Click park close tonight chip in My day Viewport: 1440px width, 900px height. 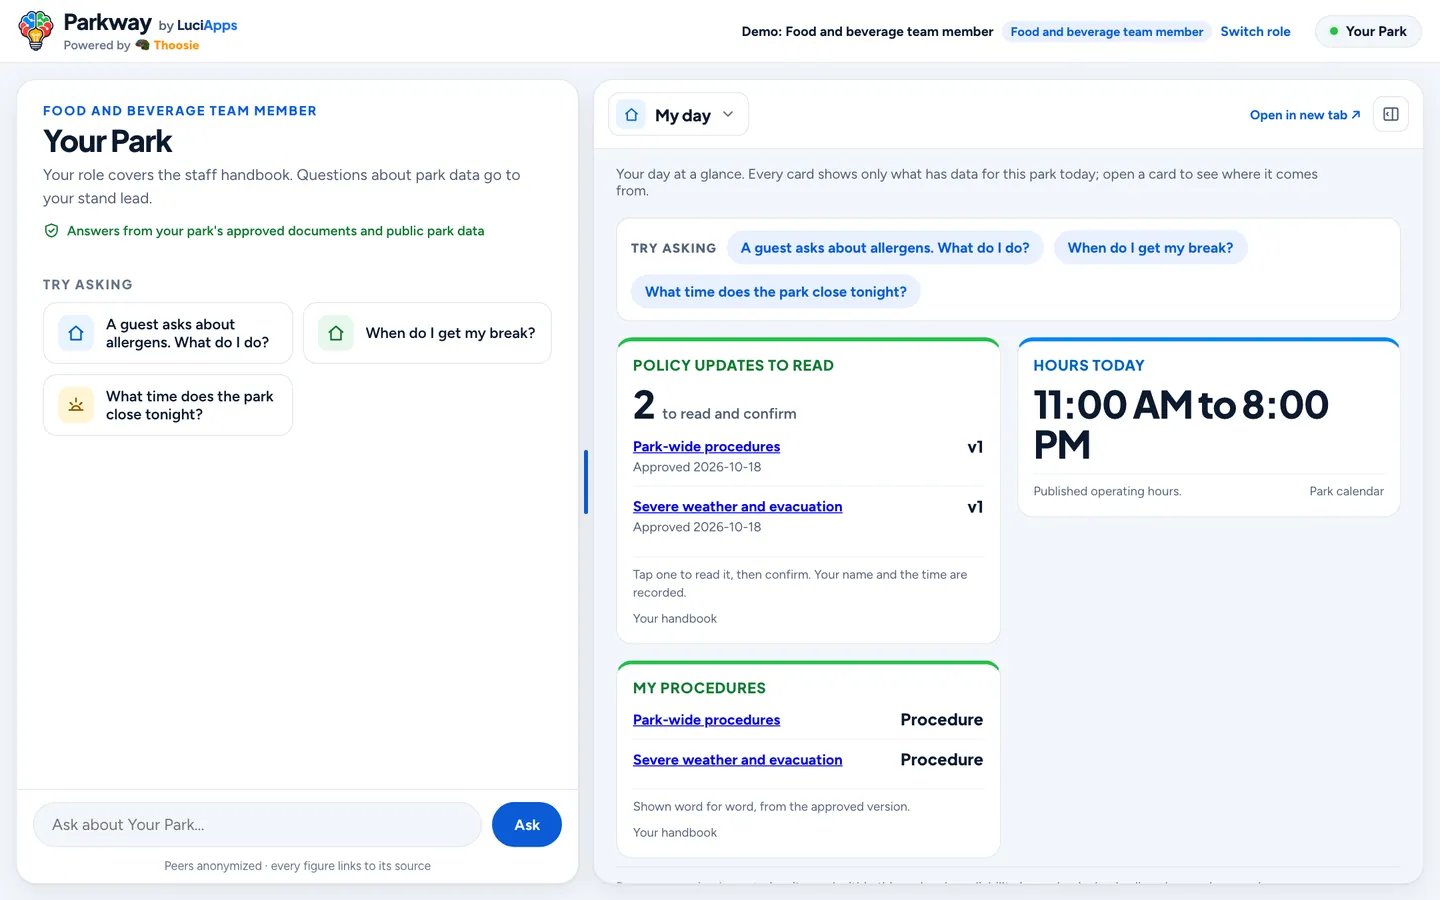click(x=775, y=292)
